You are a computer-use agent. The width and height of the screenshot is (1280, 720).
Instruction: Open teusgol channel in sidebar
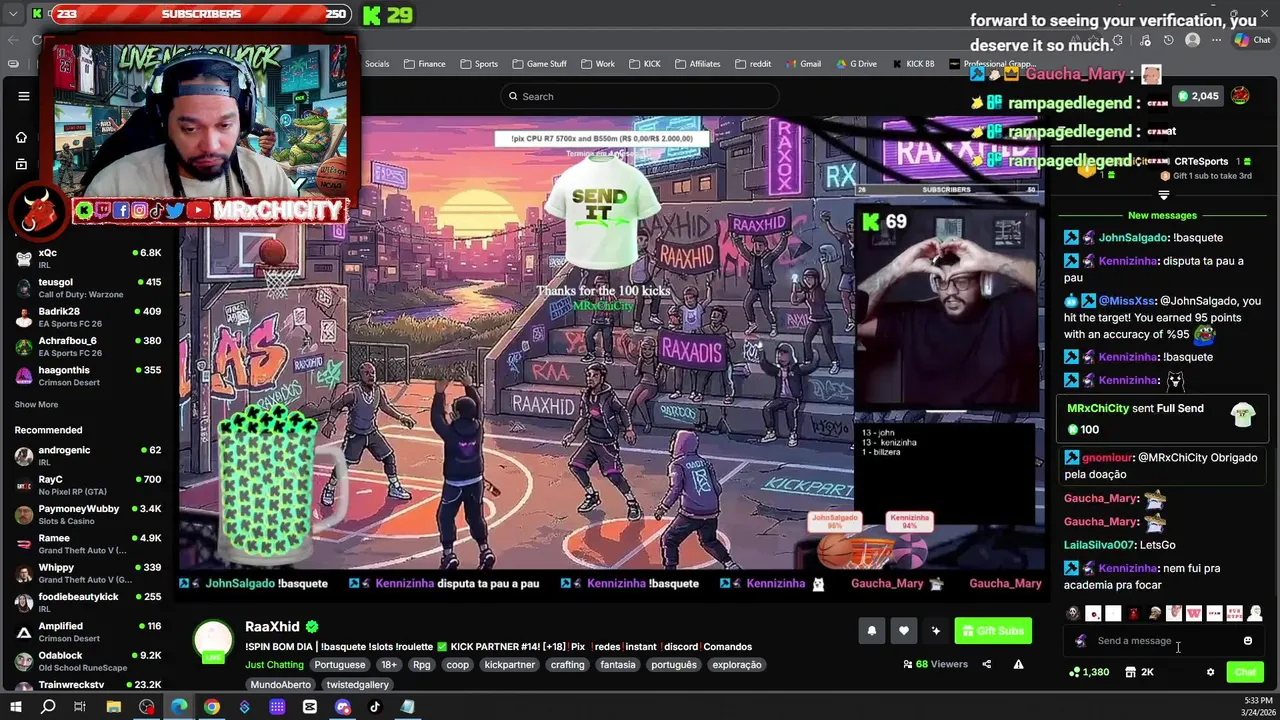87,288
